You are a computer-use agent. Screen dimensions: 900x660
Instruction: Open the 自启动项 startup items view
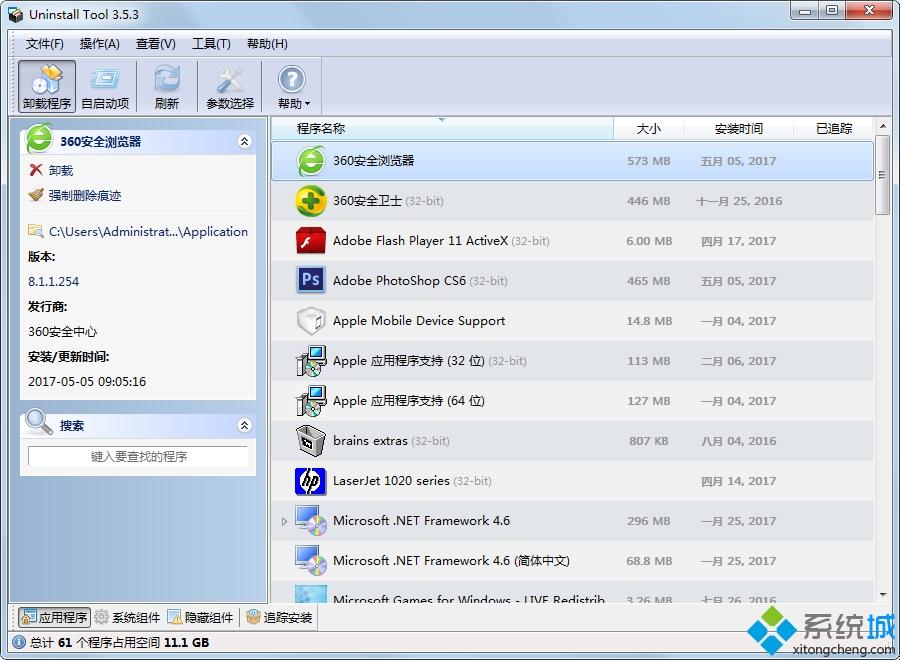105,87
